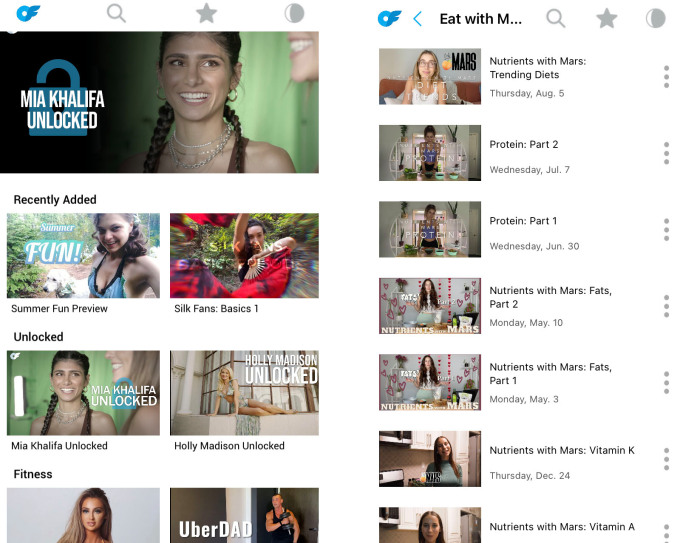Click search icon in Eat with M... header
680x543 pixels.
click(x=556, y=19)
